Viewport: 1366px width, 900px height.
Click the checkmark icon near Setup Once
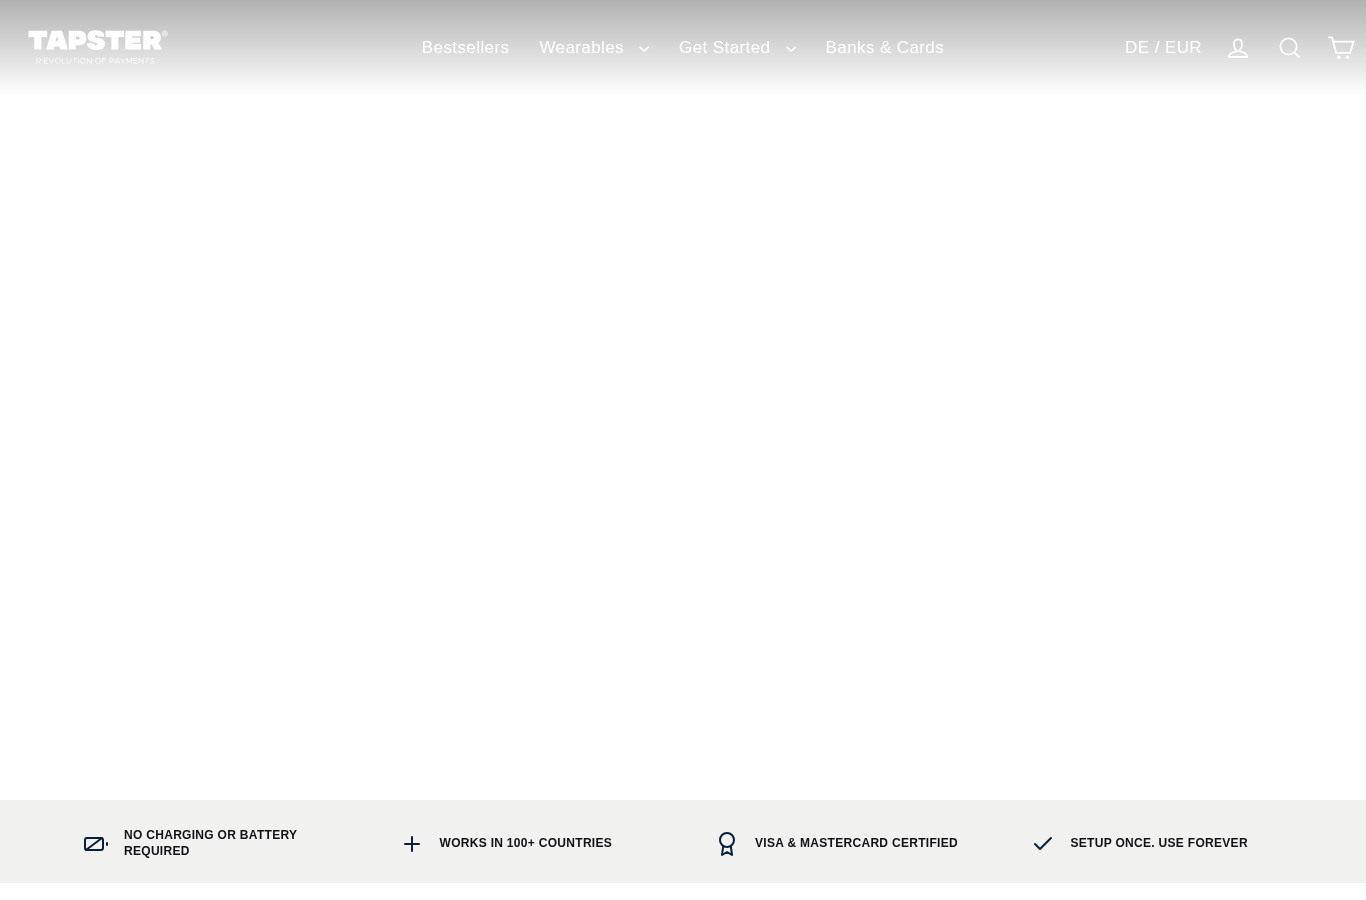coord(1043,844)
